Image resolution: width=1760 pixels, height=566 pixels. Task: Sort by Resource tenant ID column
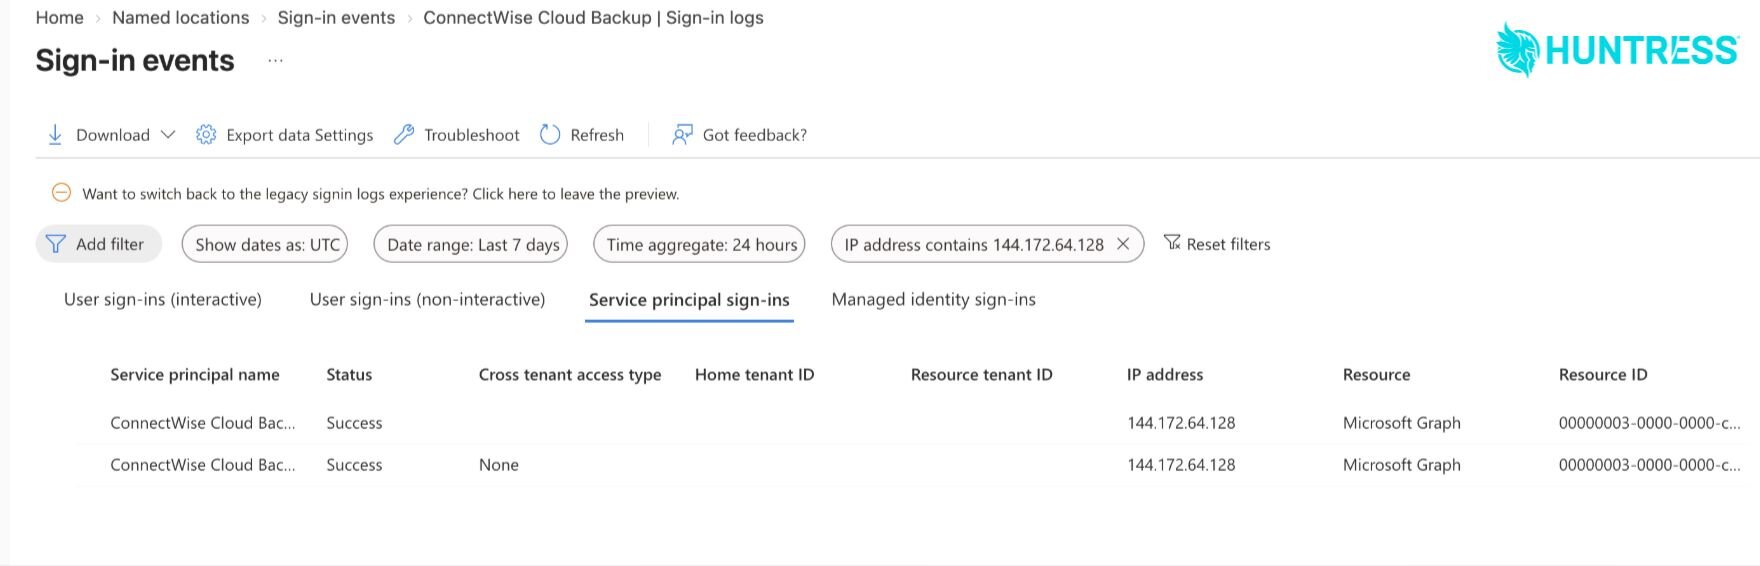(981, 374)
